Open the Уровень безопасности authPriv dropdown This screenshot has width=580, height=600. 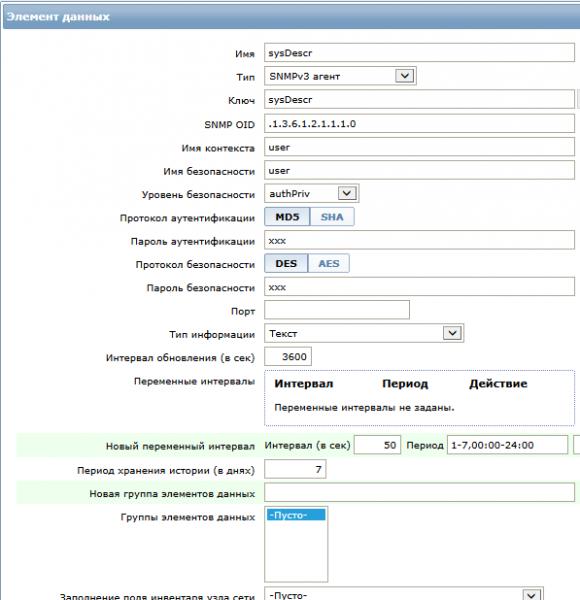coord(311,194)
